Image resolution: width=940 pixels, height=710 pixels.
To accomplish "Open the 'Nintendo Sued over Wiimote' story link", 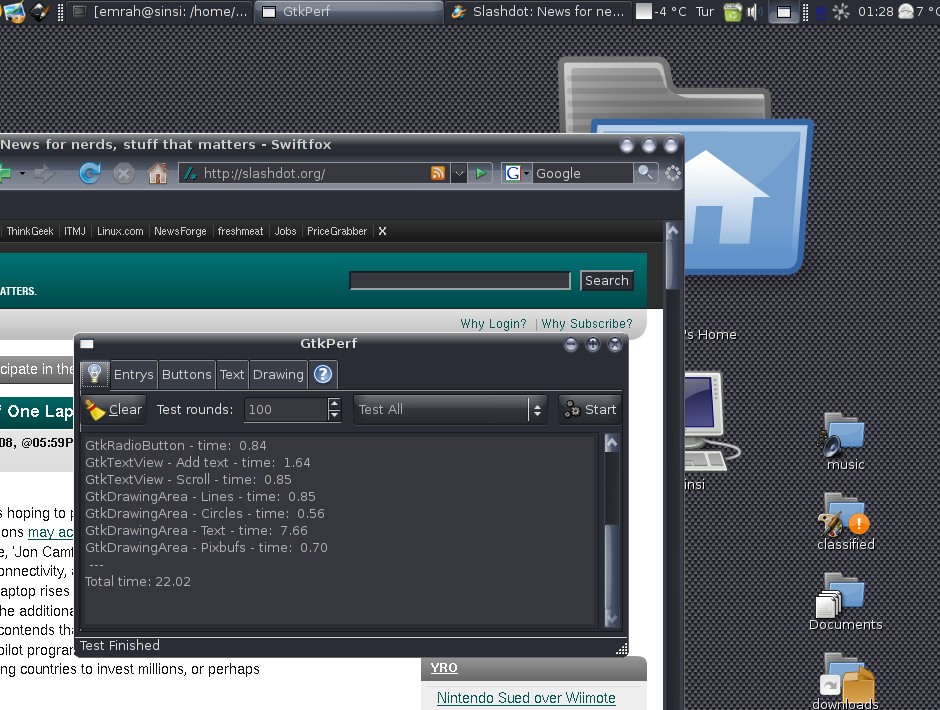I will (x=526, y=698).
